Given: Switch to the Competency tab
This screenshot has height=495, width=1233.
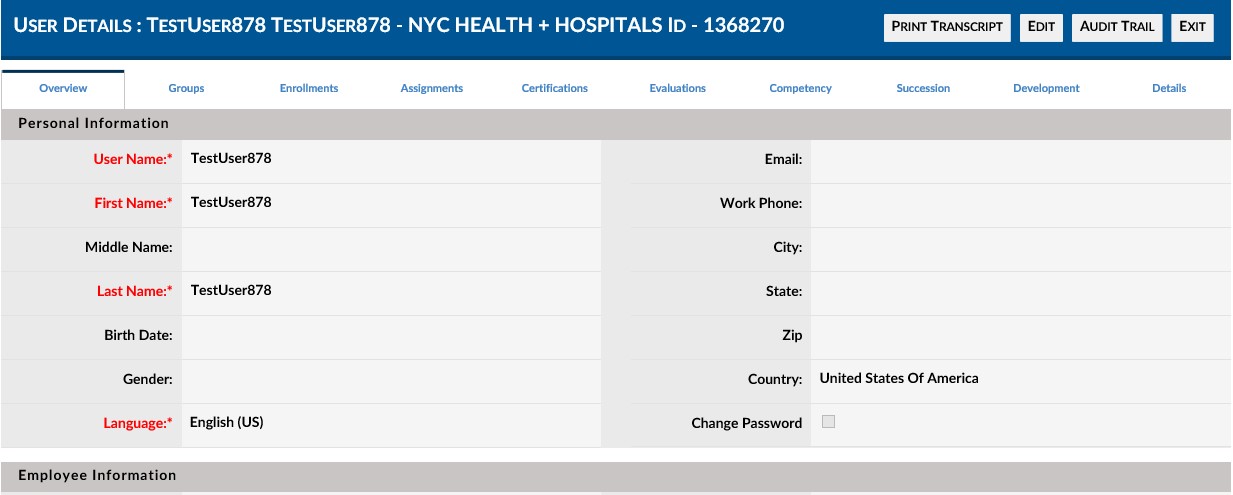Looking at the screenshot, I should (x=800, y=89).
